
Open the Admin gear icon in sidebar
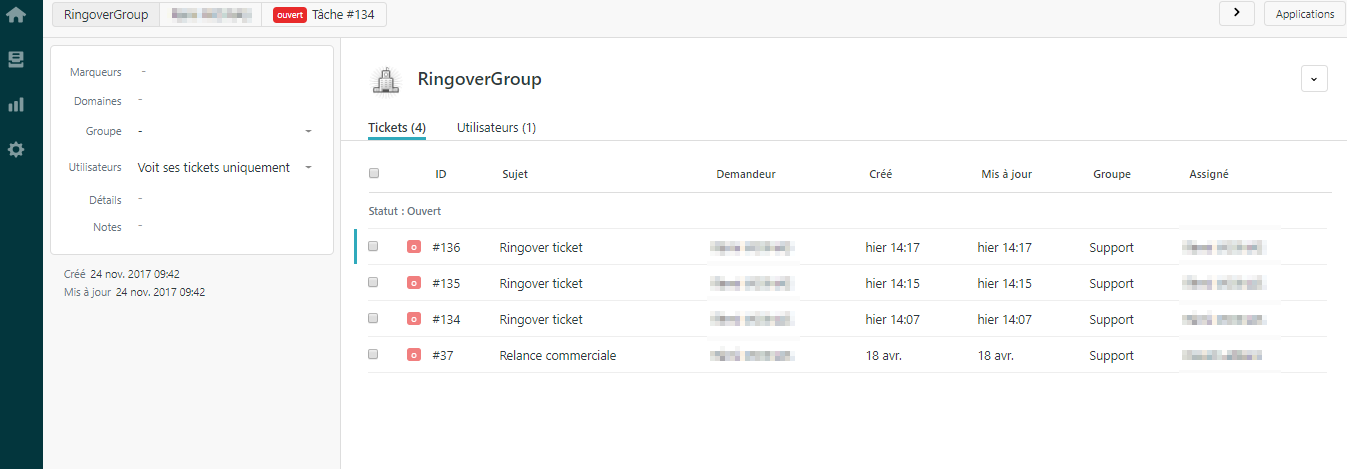[x=16, y=149]
